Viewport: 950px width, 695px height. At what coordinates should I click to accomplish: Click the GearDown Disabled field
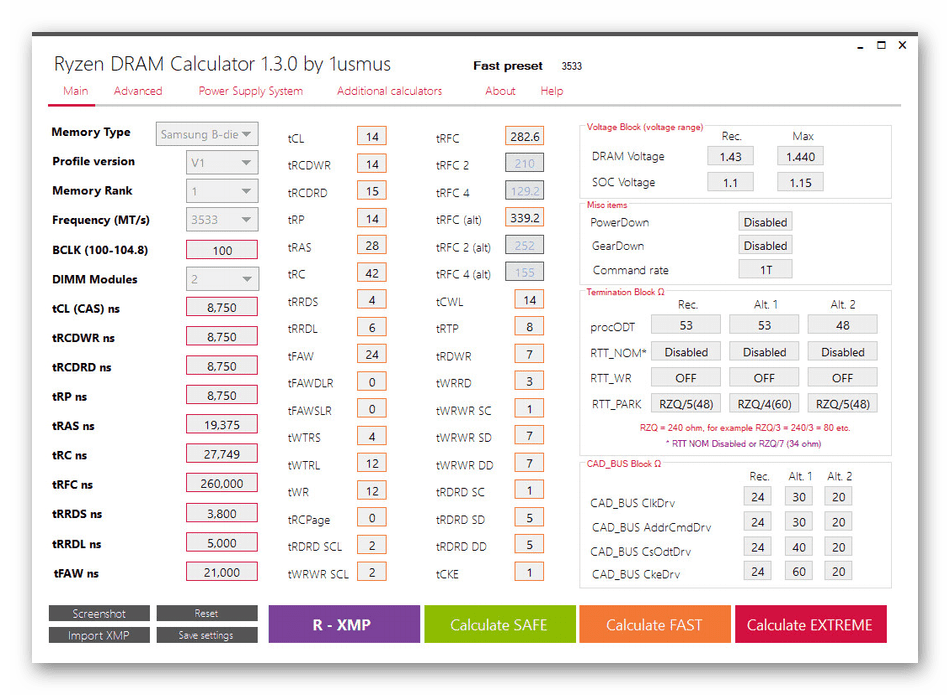765,246
